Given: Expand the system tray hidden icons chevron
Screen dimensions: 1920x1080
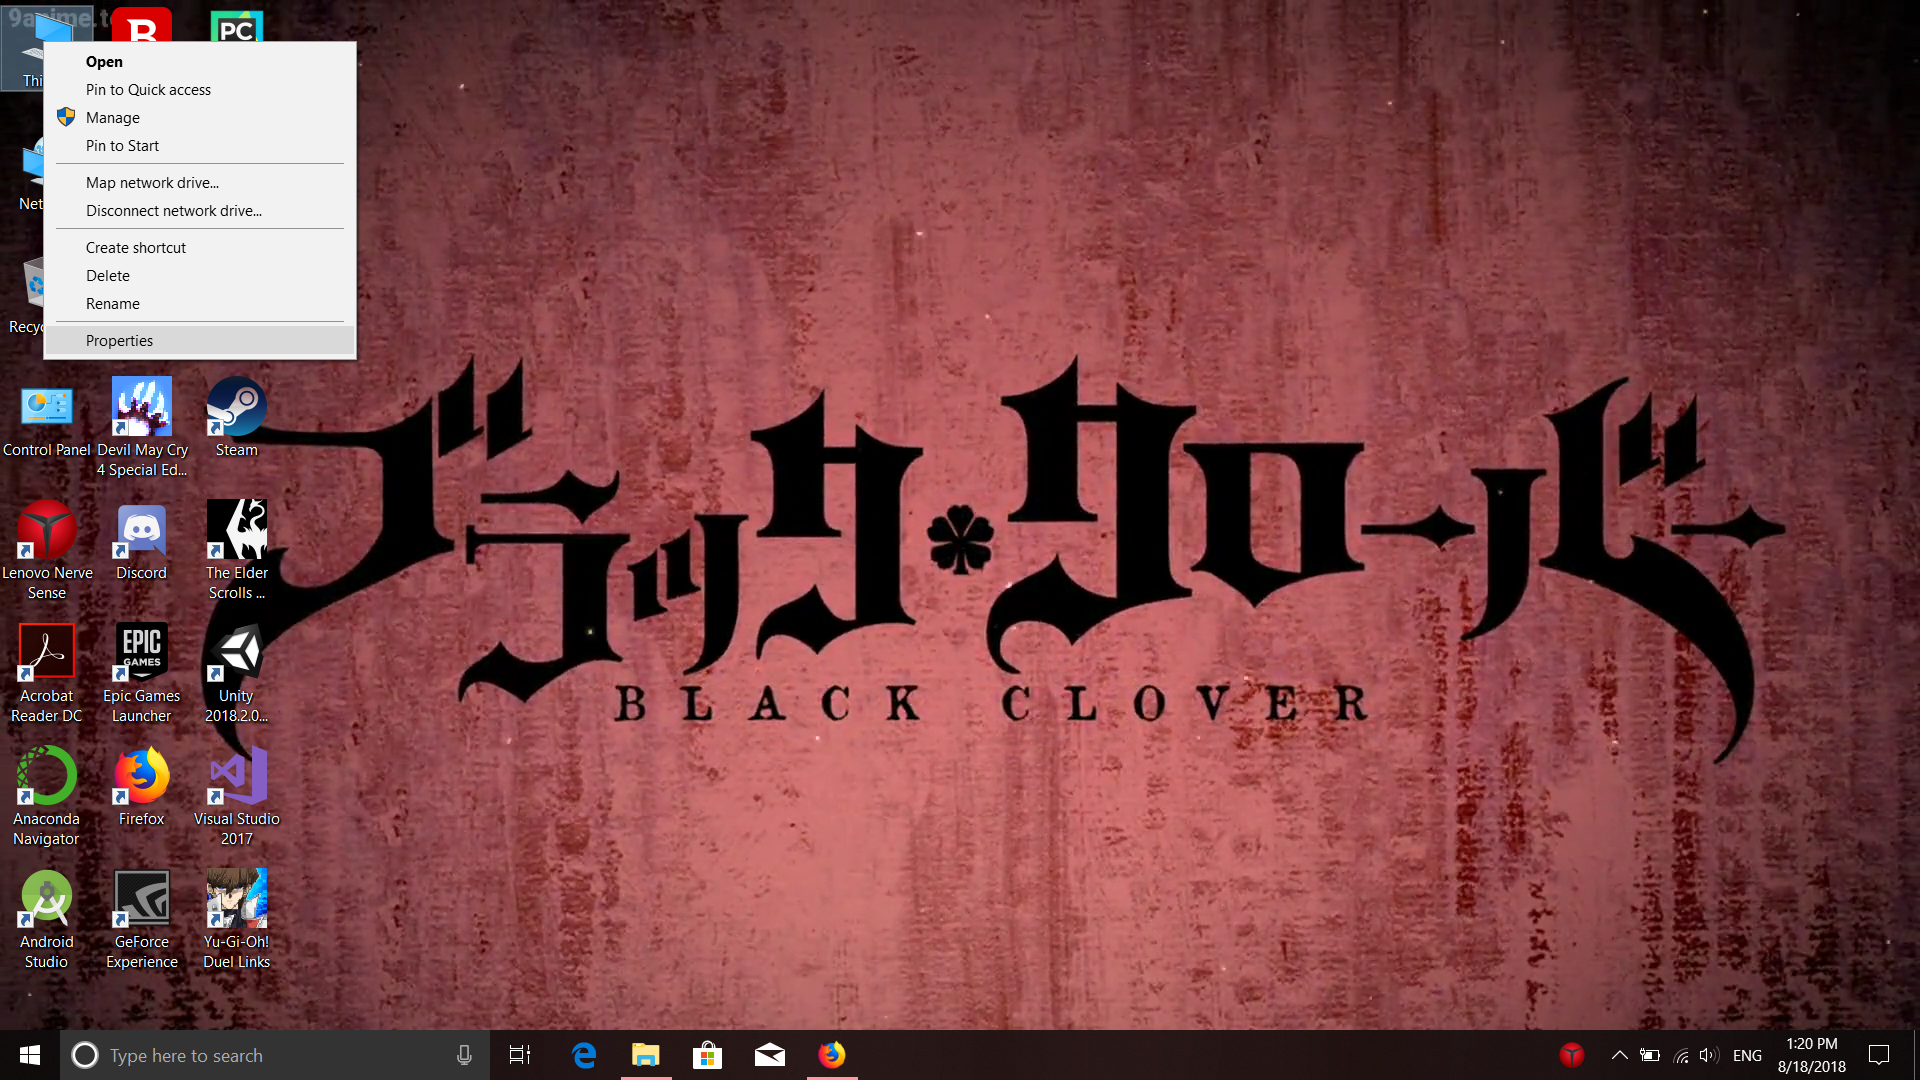Looking at the screenshot, I should point(1619,1055).
